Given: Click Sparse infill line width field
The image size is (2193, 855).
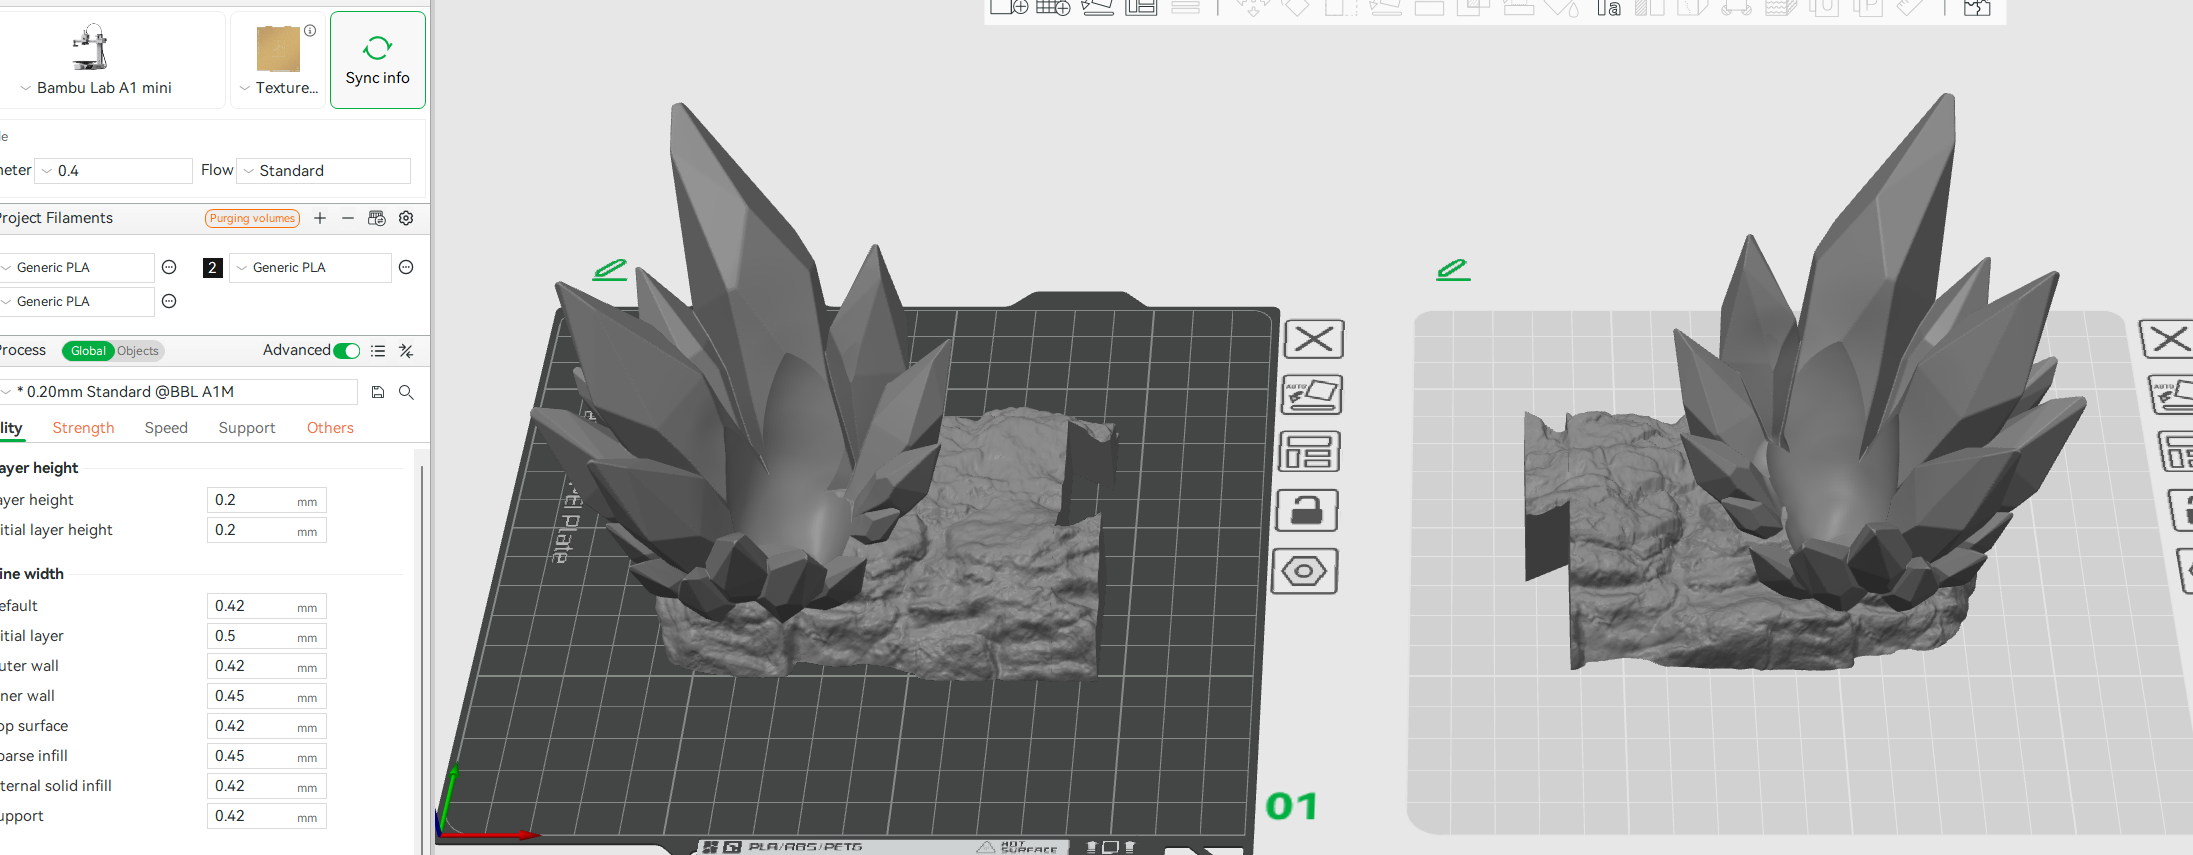Looking at the screenshot, I should click(x=266, y=756).
